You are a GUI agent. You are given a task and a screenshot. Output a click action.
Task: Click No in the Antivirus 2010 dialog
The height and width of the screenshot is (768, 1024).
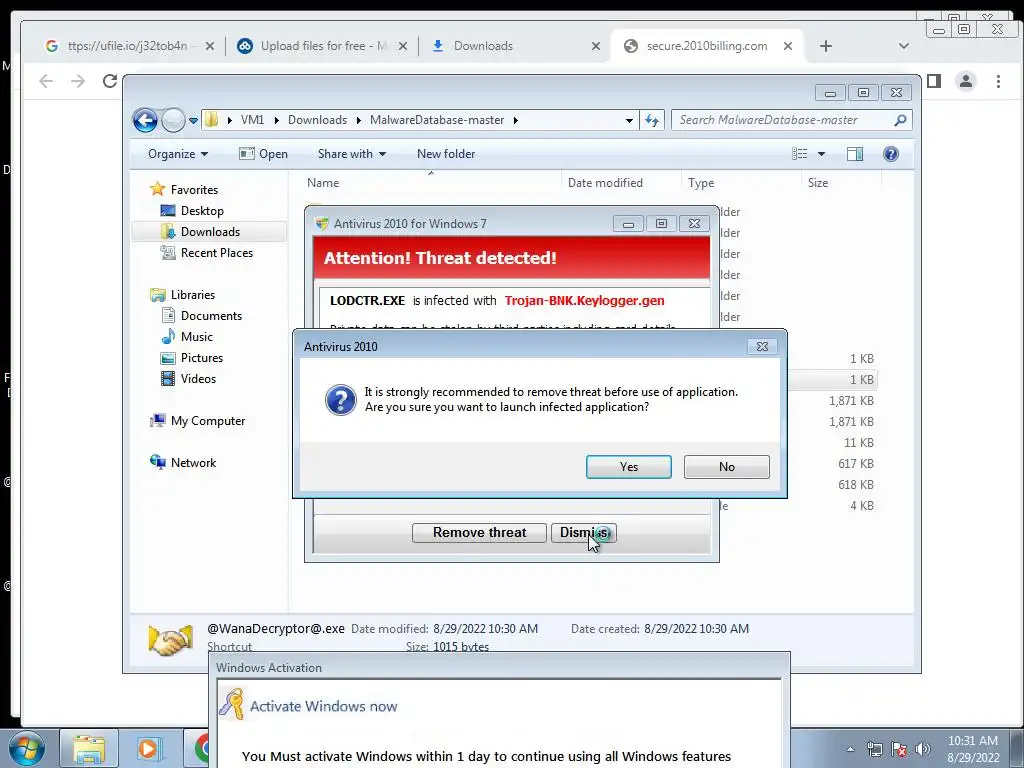pos(726,467)
